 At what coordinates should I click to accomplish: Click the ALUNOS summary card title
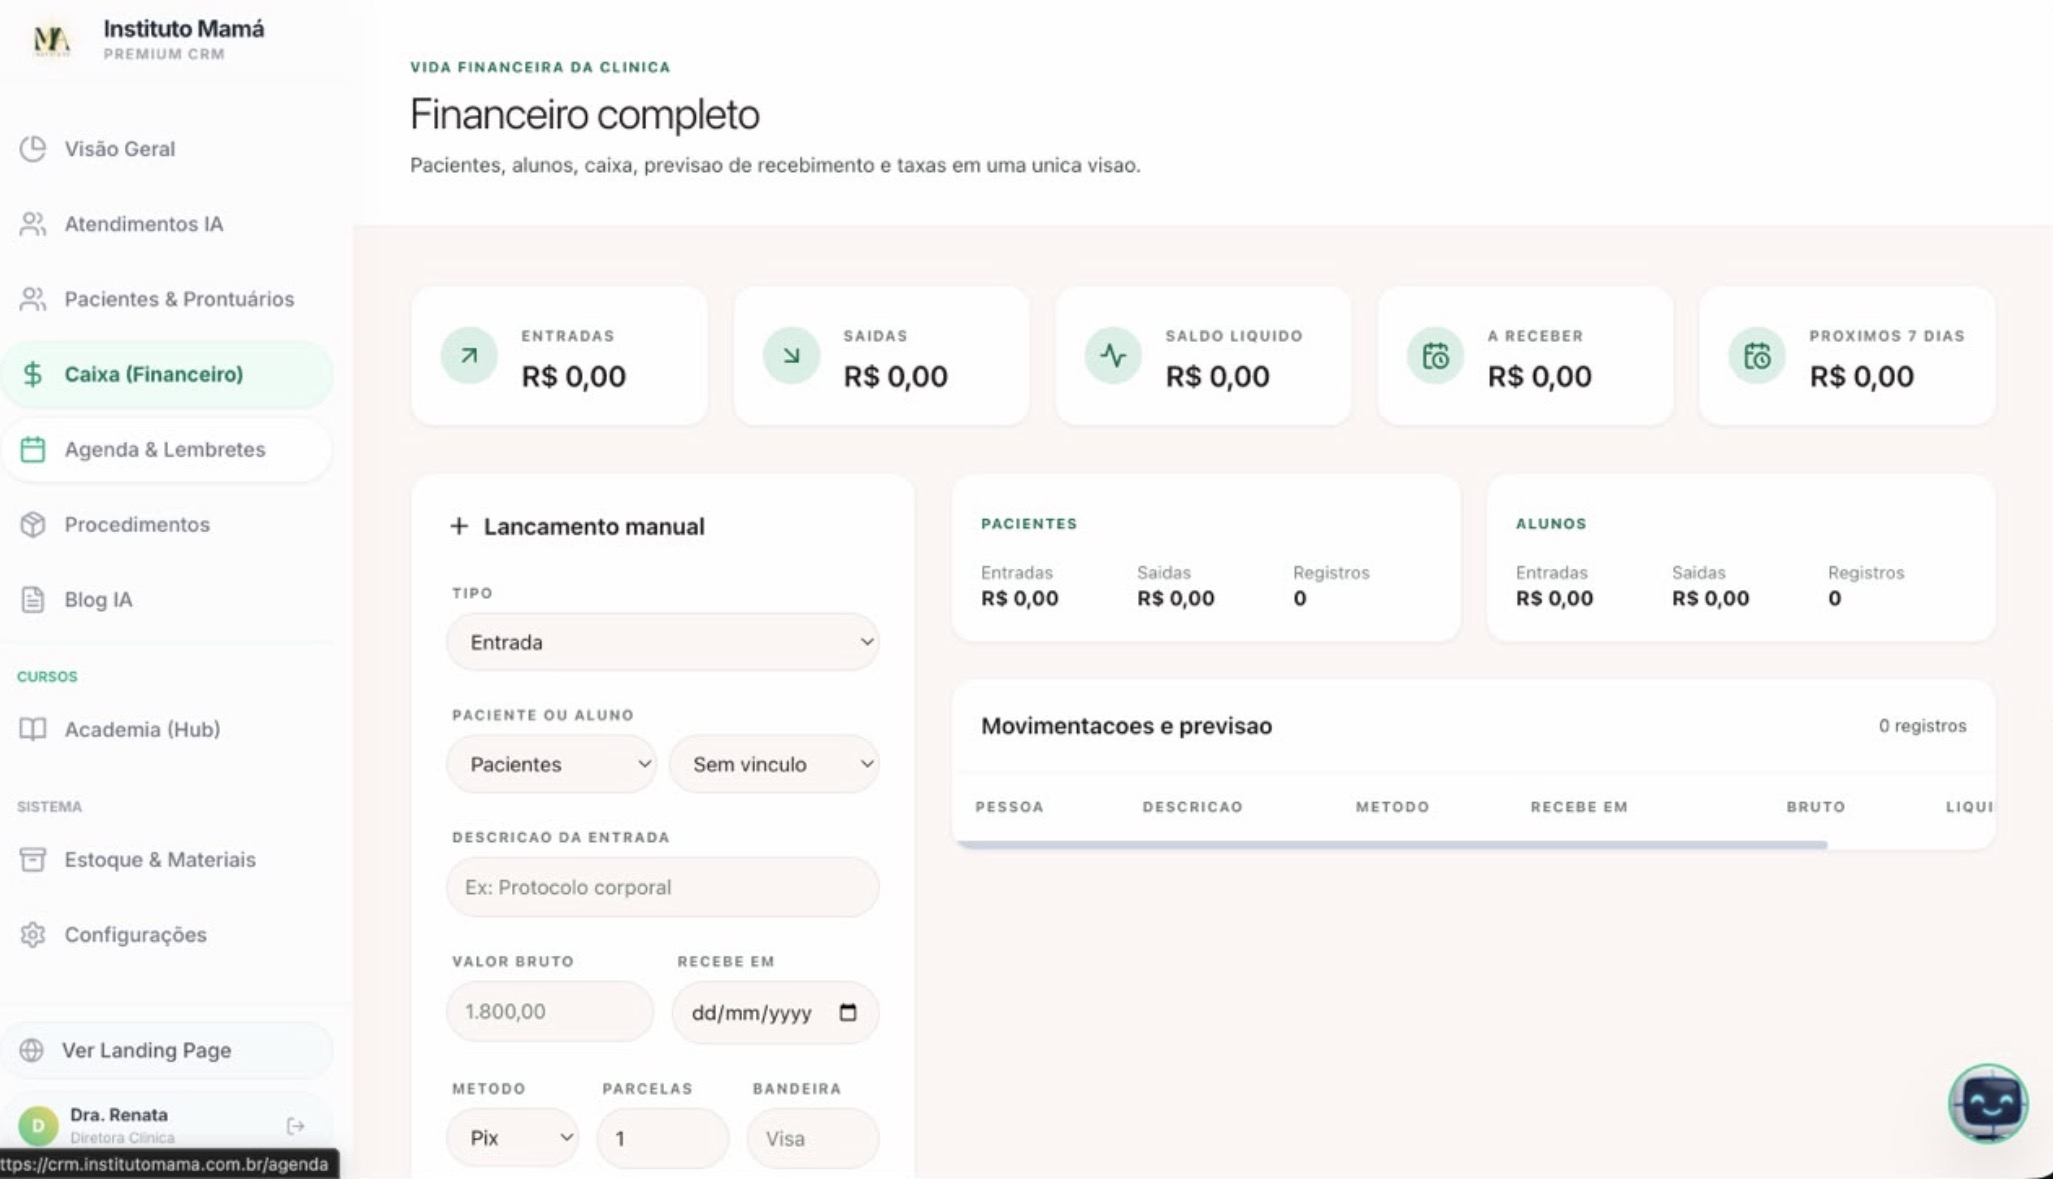1551,524
